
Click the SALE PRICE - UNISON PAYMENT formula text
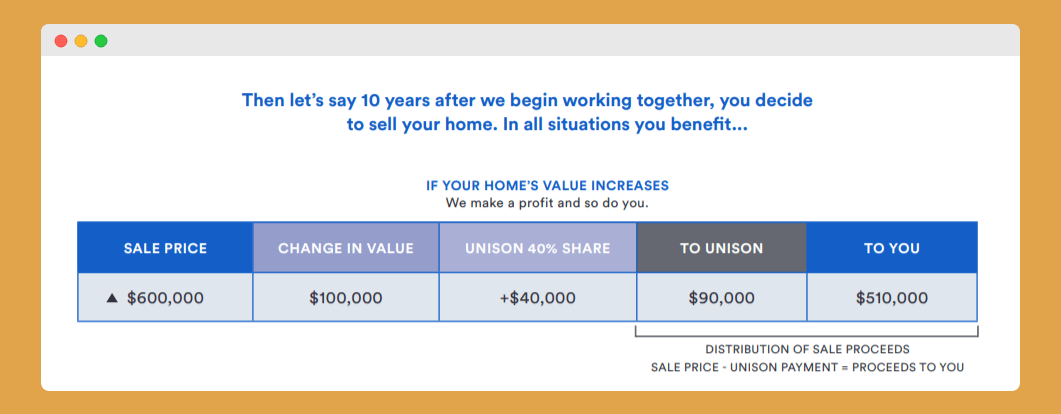[807, 367]
